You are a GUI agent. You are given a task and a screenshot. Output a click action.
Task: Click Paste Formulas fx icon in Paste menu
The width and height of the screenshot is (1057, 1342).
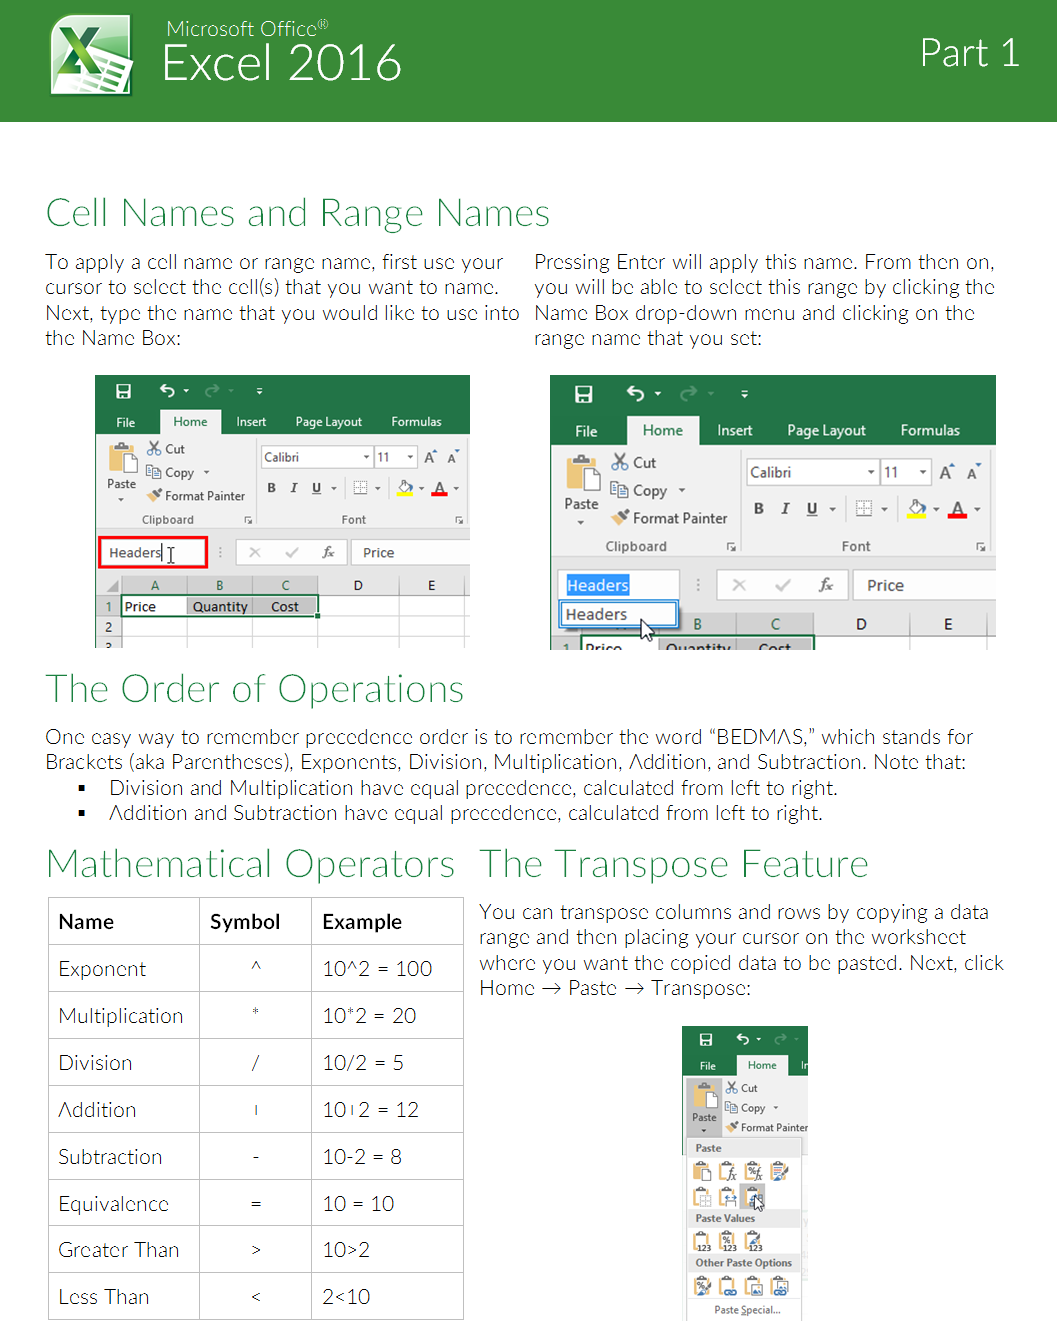[728, 1171]
